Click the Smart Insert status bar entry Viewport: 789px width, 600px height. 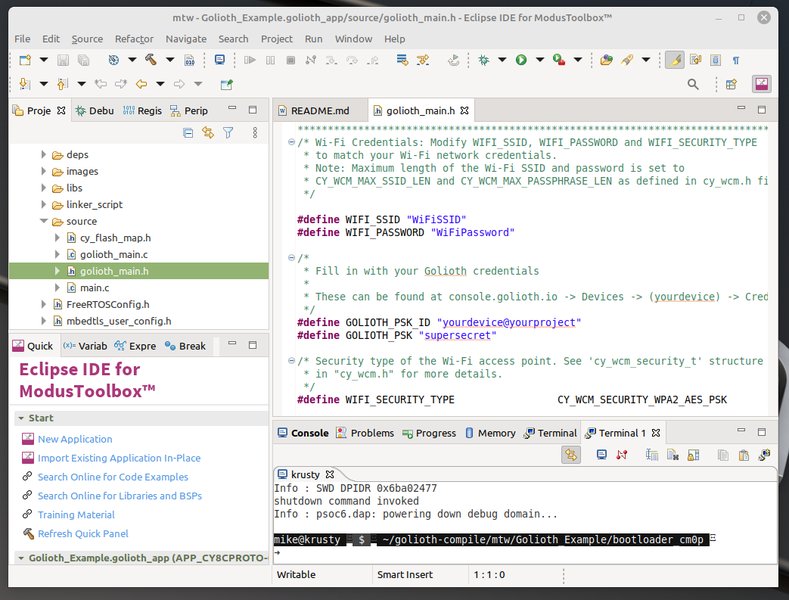point(405,574)
